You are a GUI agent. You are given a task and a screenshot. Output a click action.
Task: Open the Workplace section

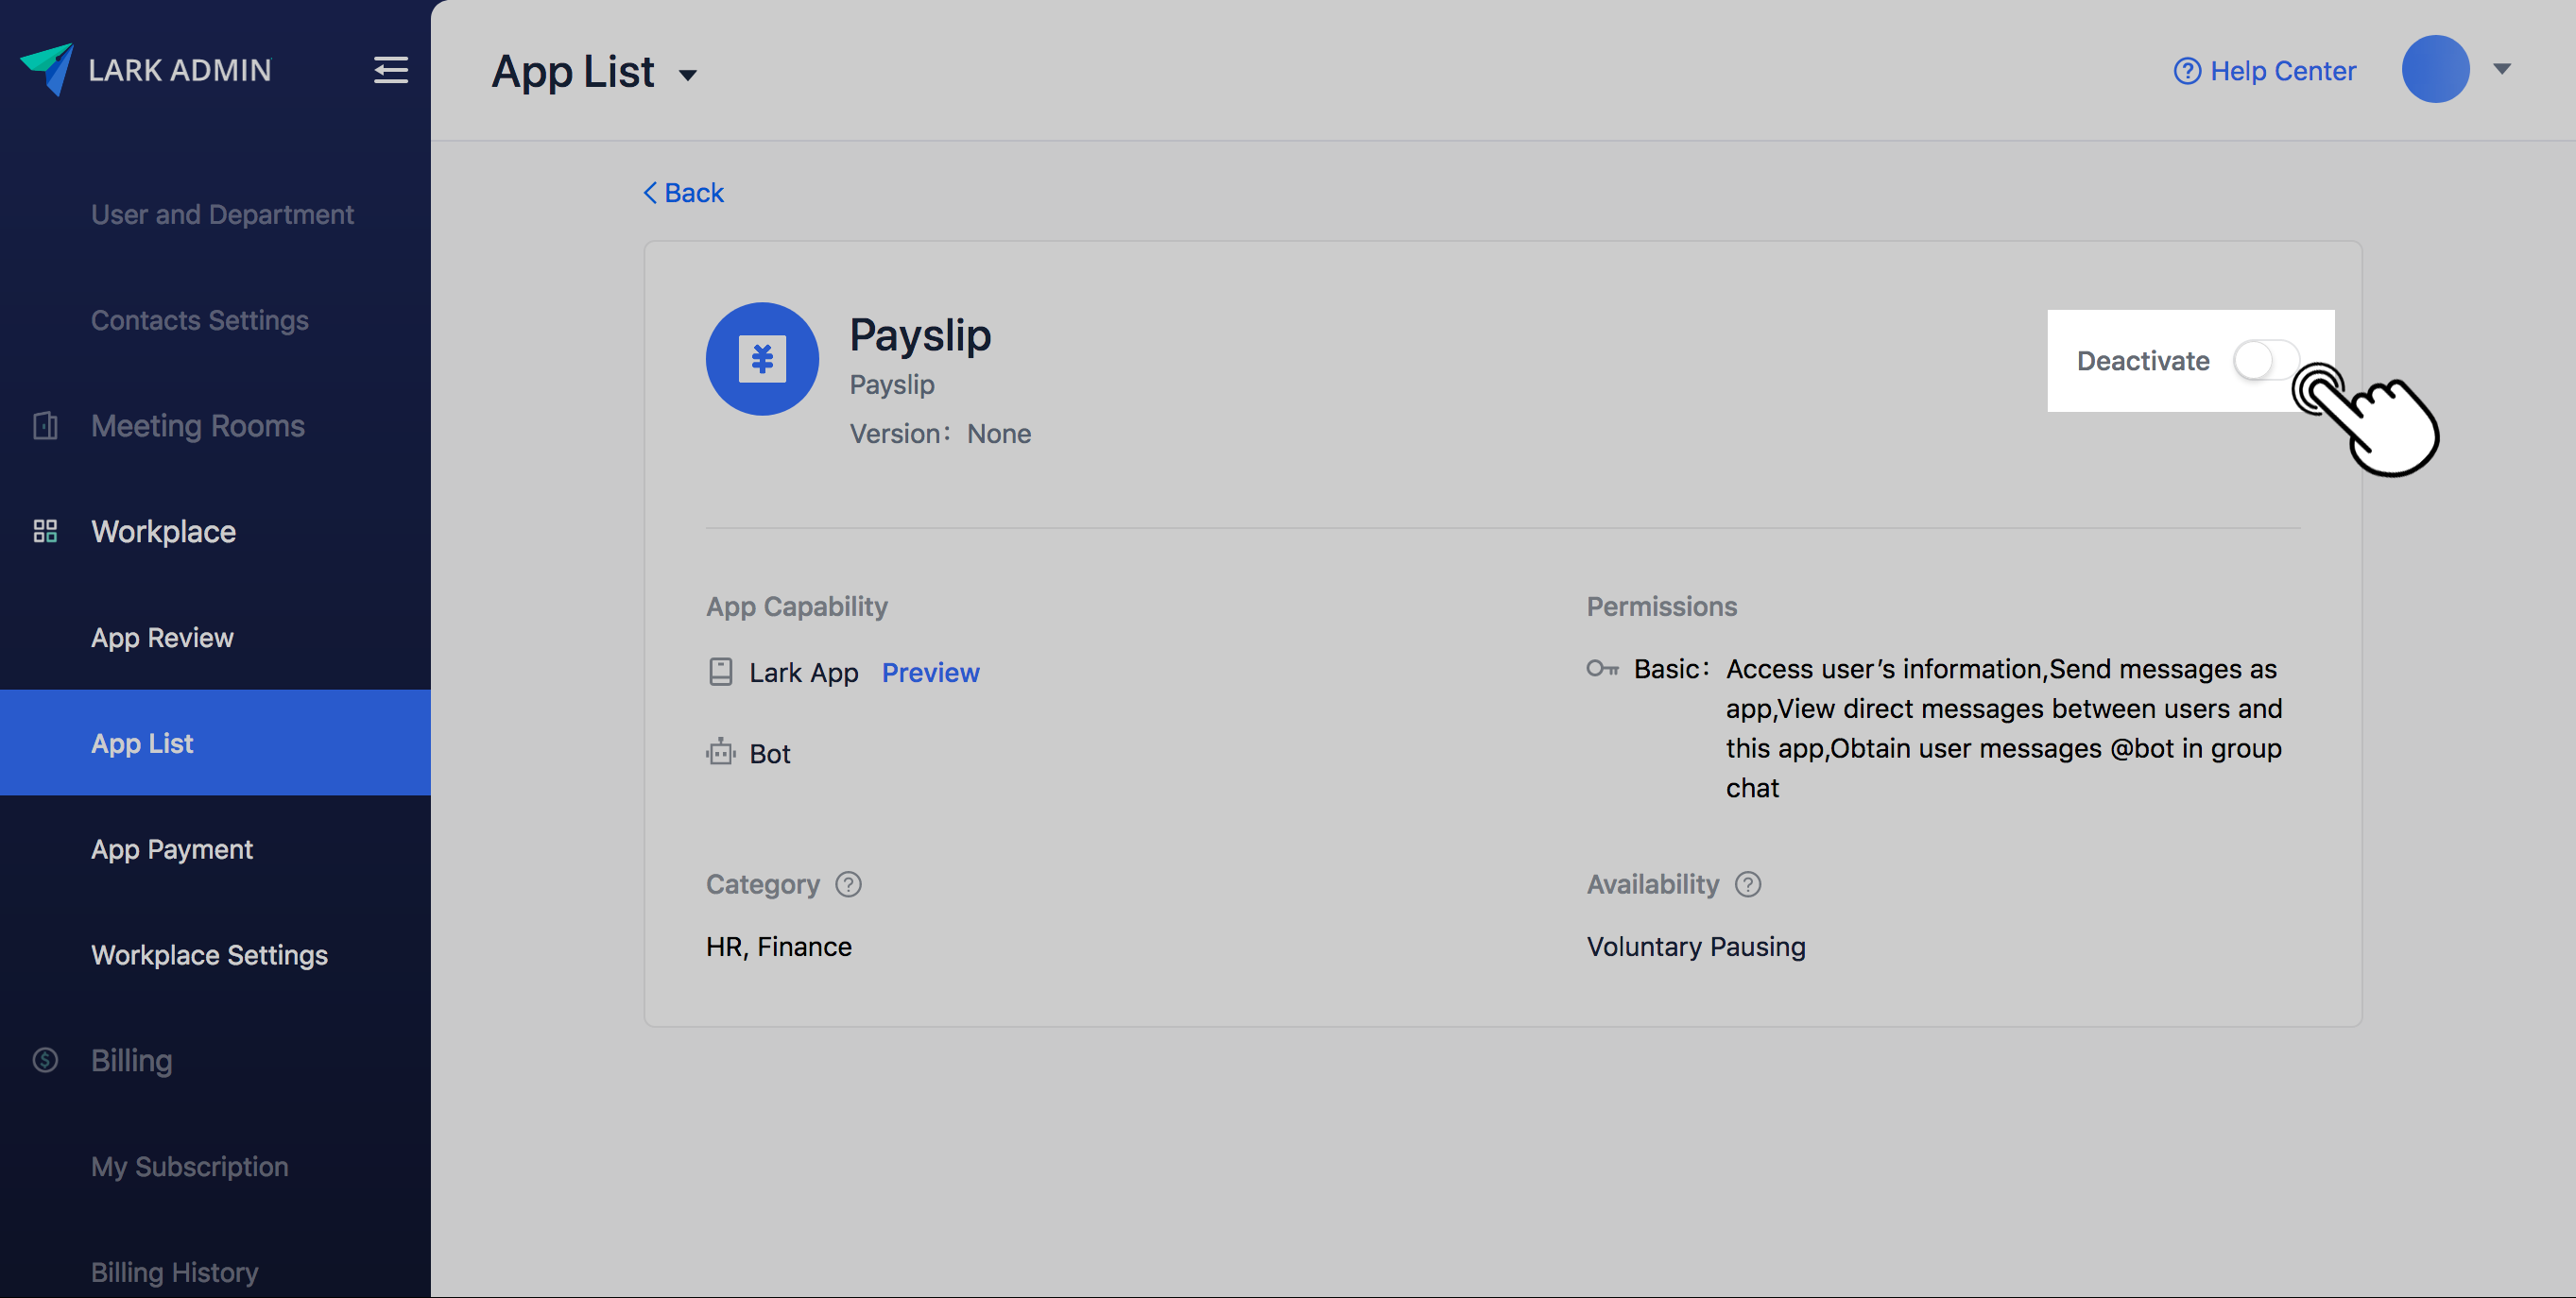(164, 531)
